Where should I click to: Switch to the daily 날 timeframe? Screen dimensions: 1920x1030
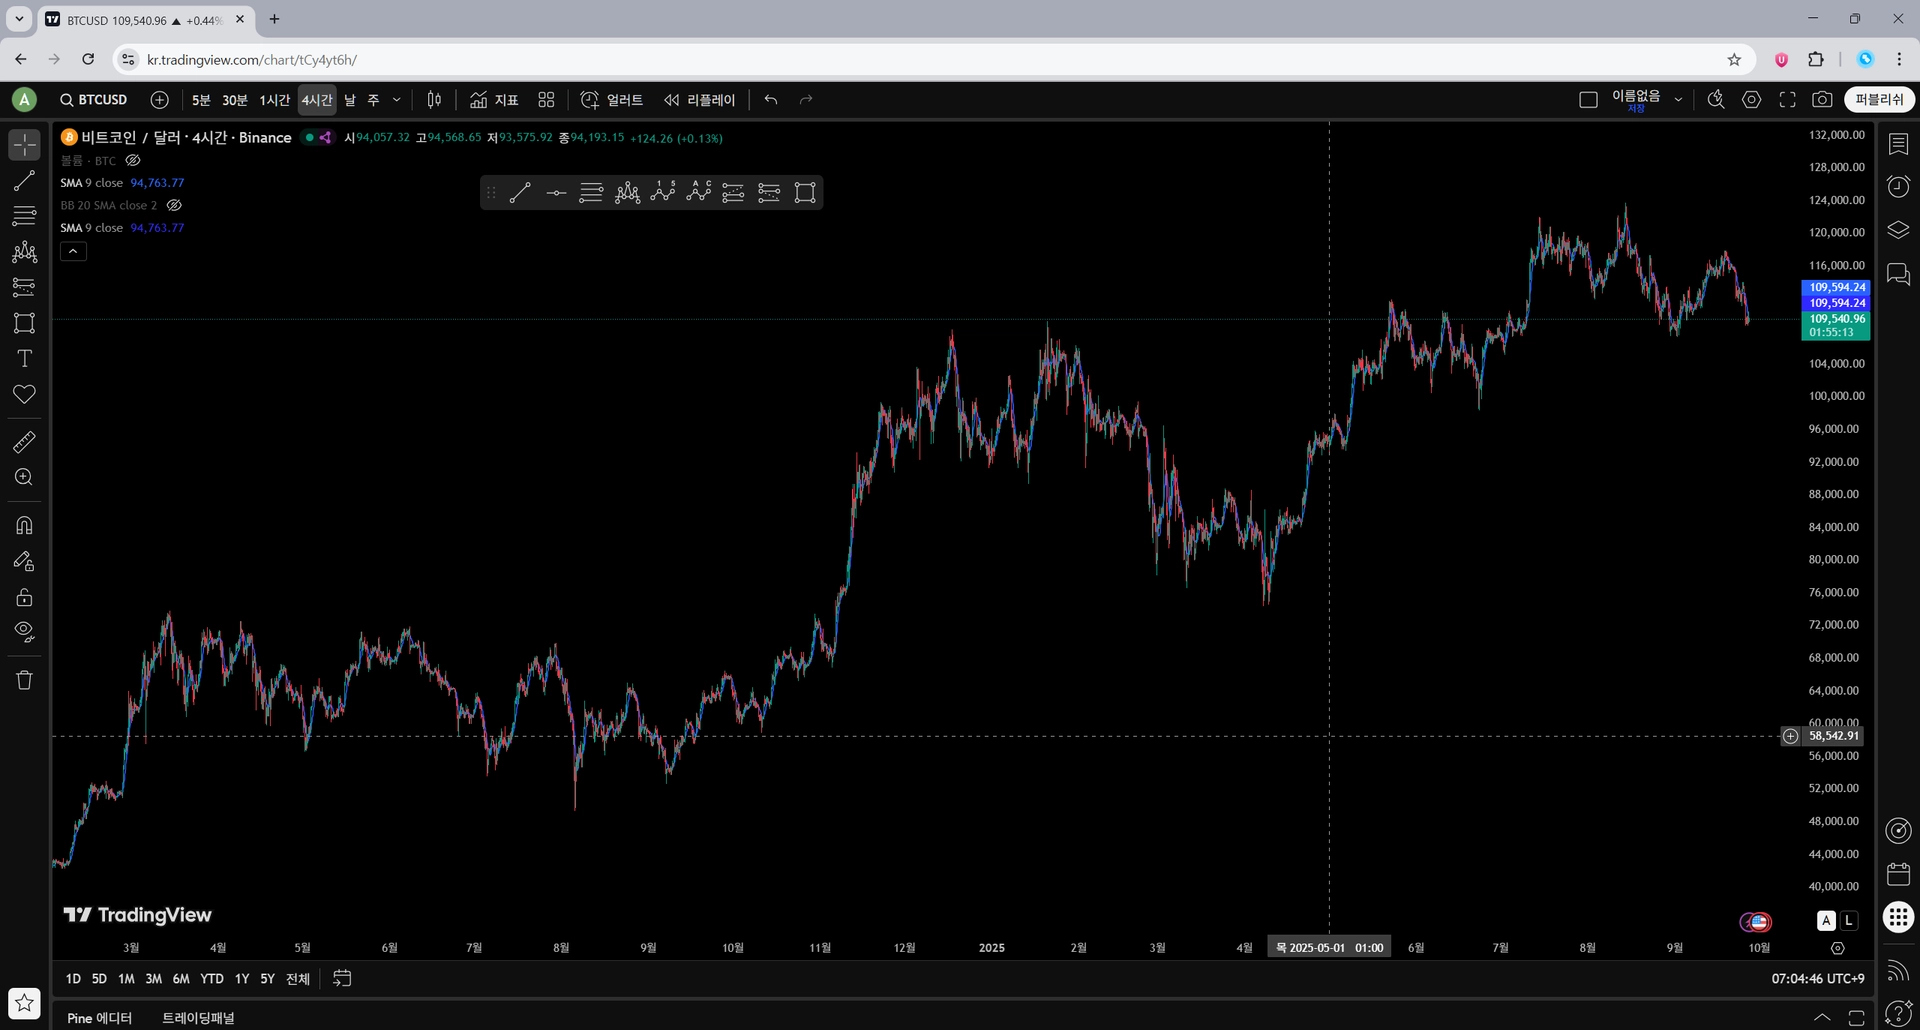point(350,100)
